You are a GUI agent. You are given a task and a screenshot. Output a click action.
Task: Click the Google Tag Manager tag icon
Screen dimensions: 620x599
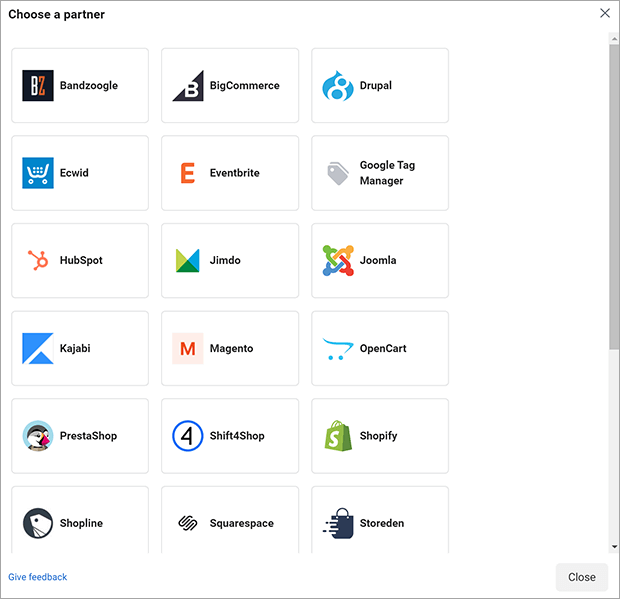click(x=338, y=173)
